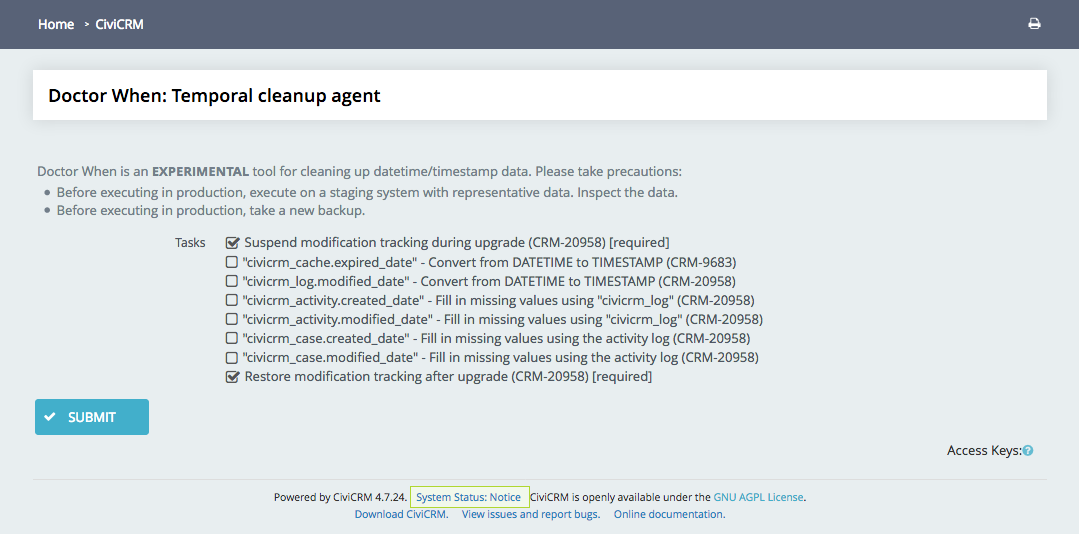Check civicrm_activity.modified_date fill missing values
This screenshot has height=534, width=1079.
tap(232, 319)
